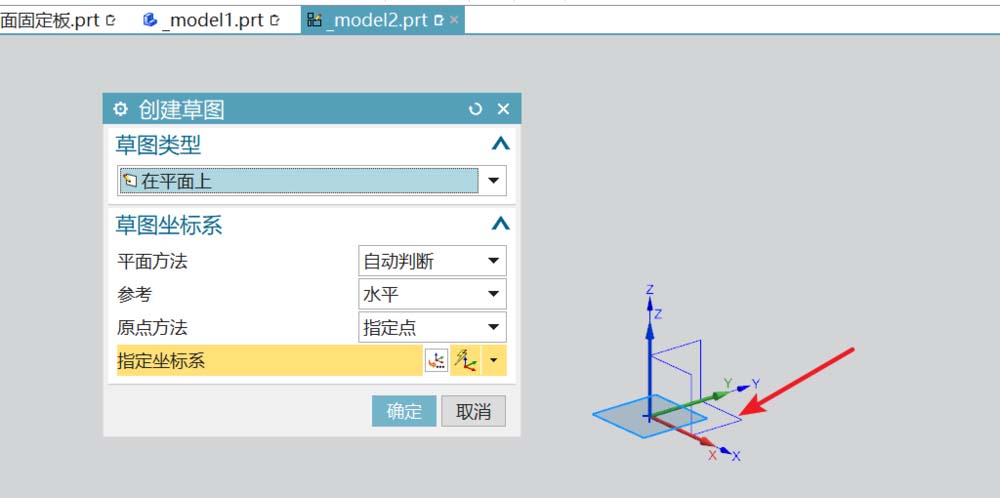Select the 指定坐标系 field
The image size is (1000, 498).
(269, 361)
